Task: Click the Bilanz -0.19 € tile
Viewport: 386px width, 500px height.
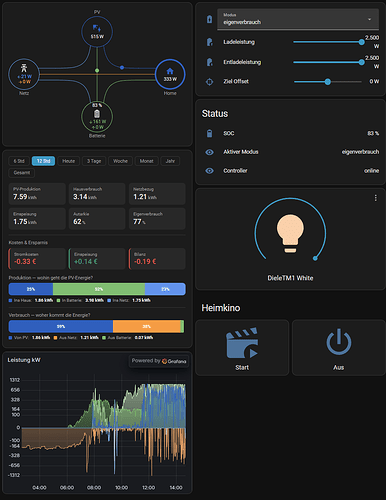Action: click(157, 259)
